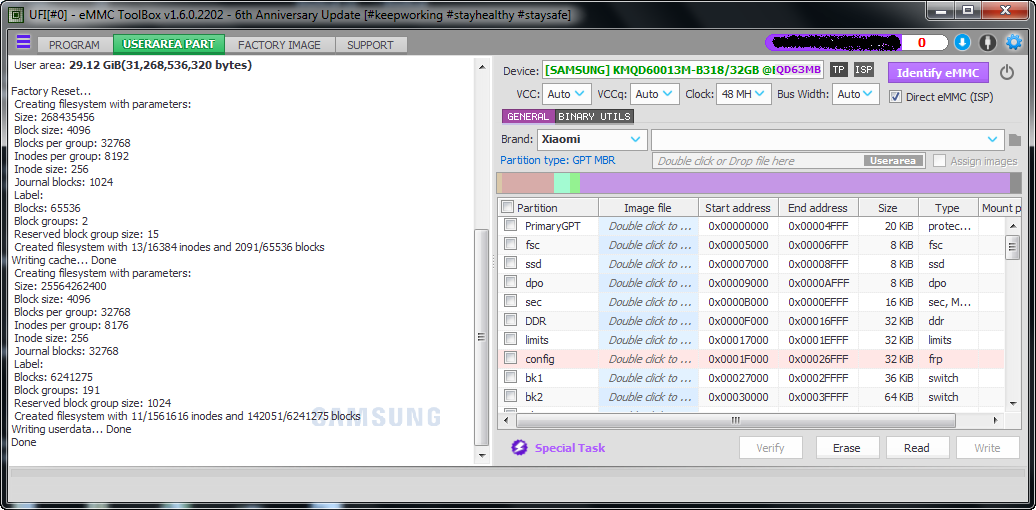Sort by the Start address column header
1036x510 pixels.
[738, 207]
